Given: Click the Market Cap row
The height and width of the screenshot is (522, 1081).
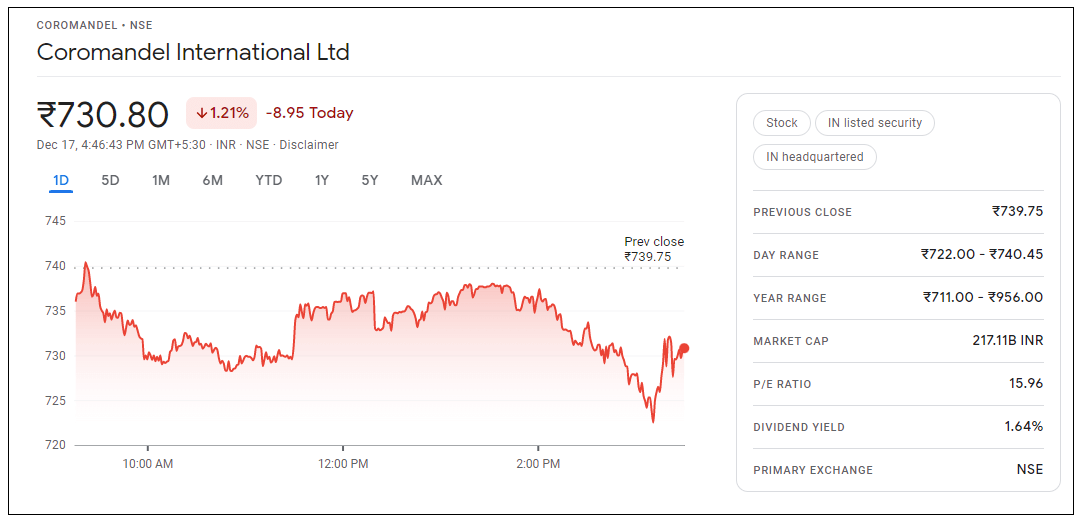Looking at the screenshot, I should pos(897,341).
